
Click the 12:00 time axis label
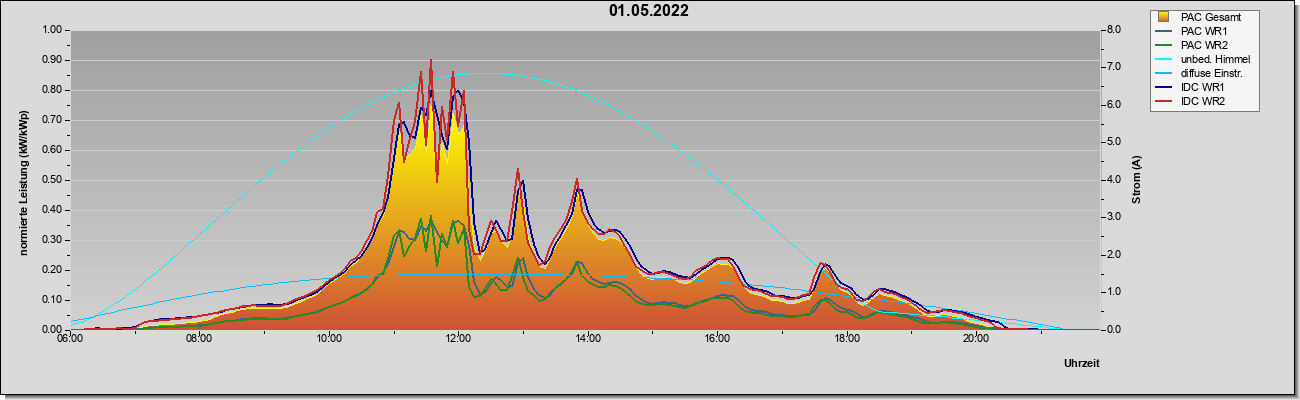458,340
